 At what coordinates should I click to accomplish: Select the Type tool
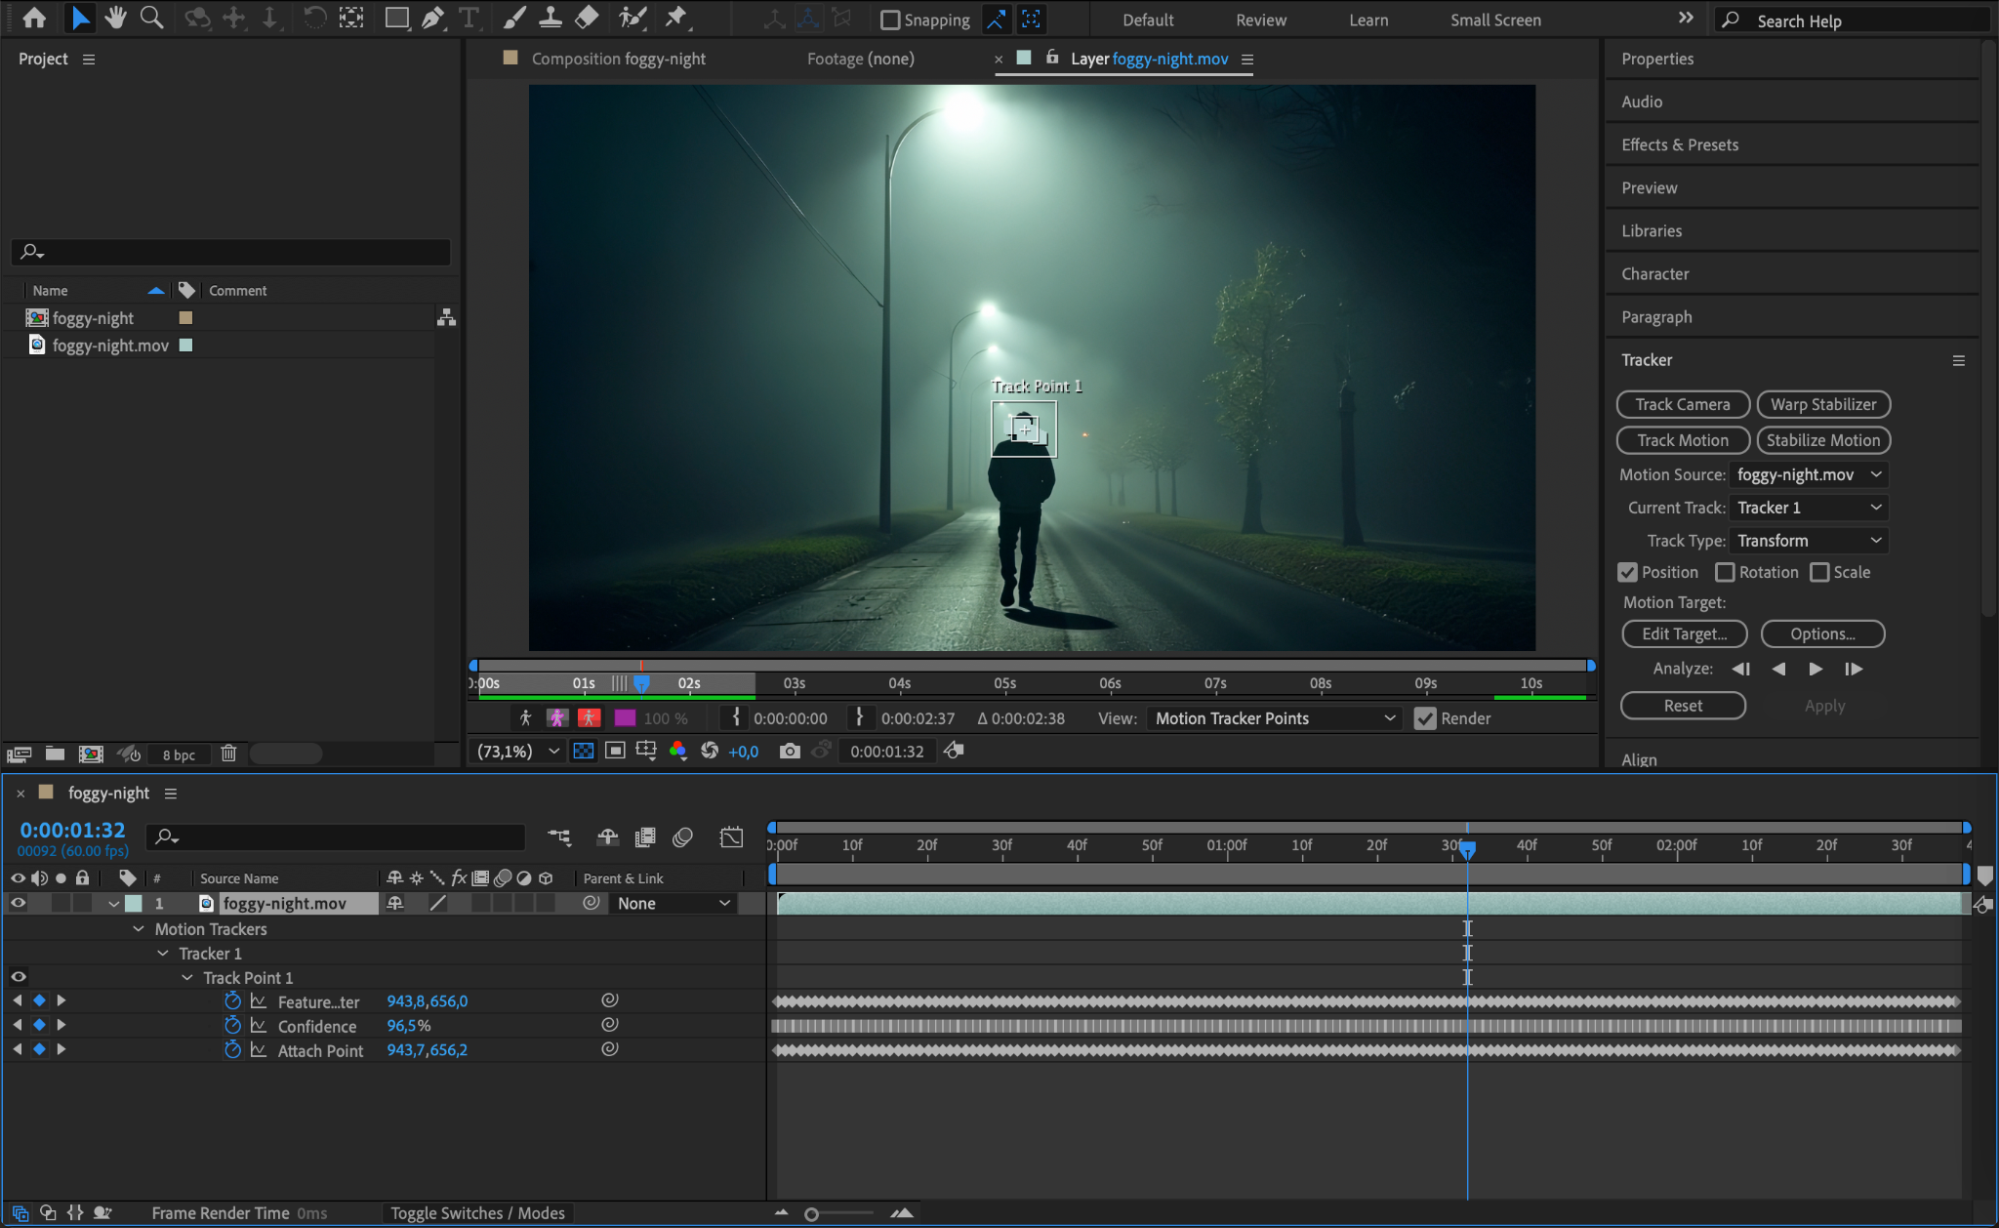tap(468, 17)
